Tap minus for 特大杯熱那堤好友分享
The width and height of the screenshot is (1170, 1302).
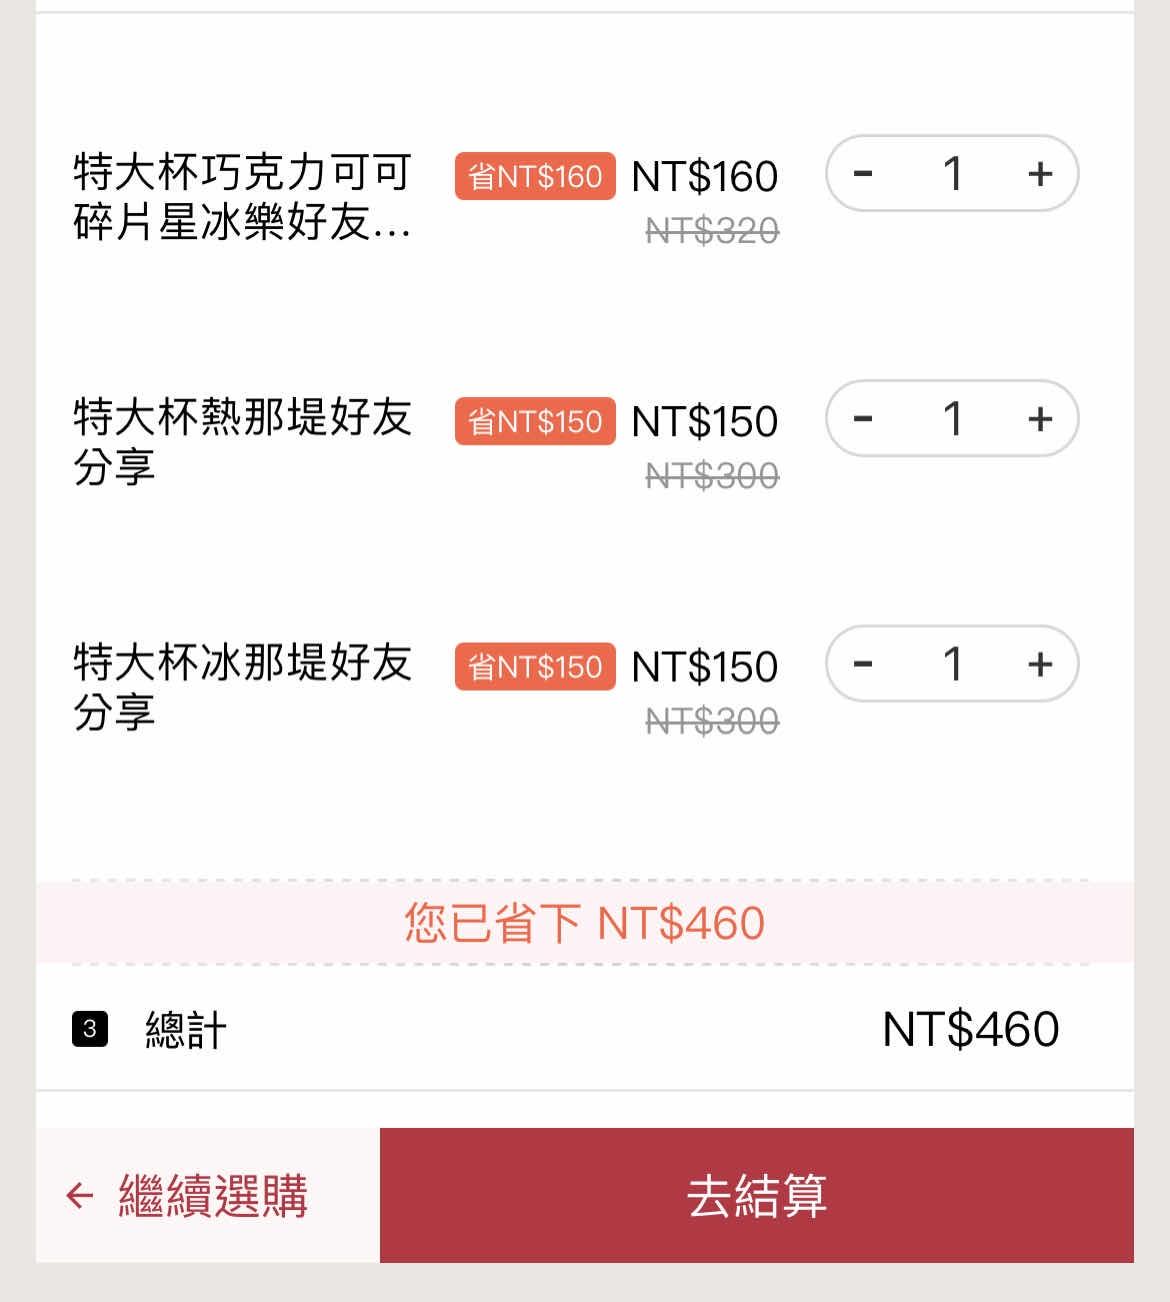pyautogui.click(x=863, y=419)
